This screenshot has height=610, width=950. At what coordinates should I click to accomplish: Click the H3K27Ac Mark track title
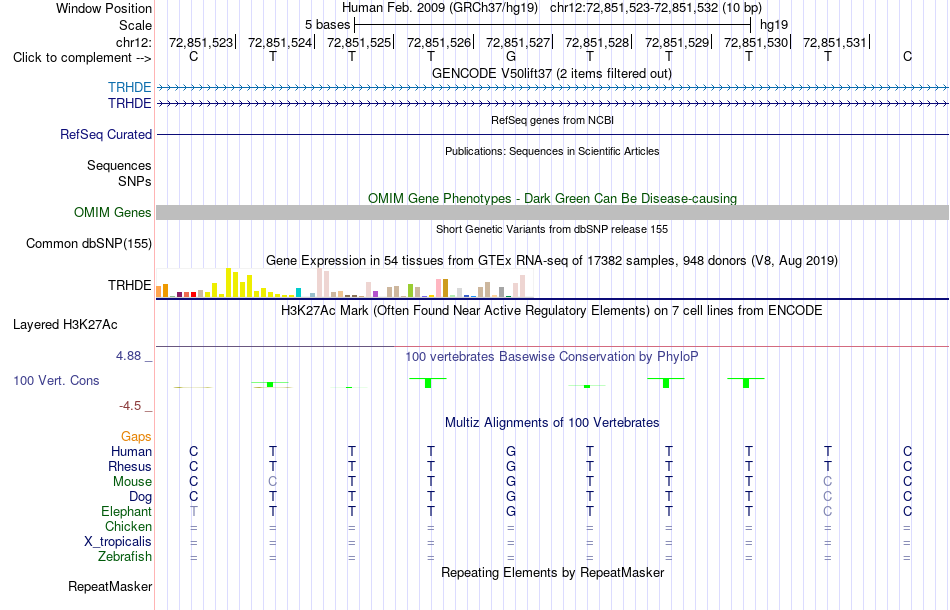coord(552,311)
